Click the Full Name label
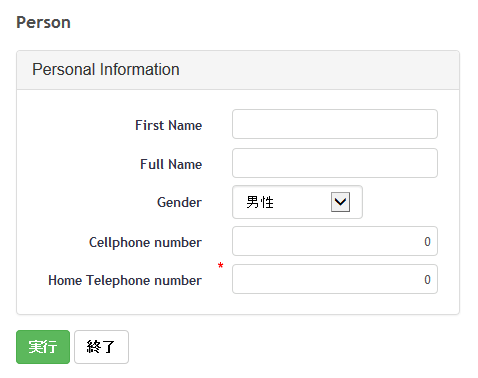 [171, 164]
